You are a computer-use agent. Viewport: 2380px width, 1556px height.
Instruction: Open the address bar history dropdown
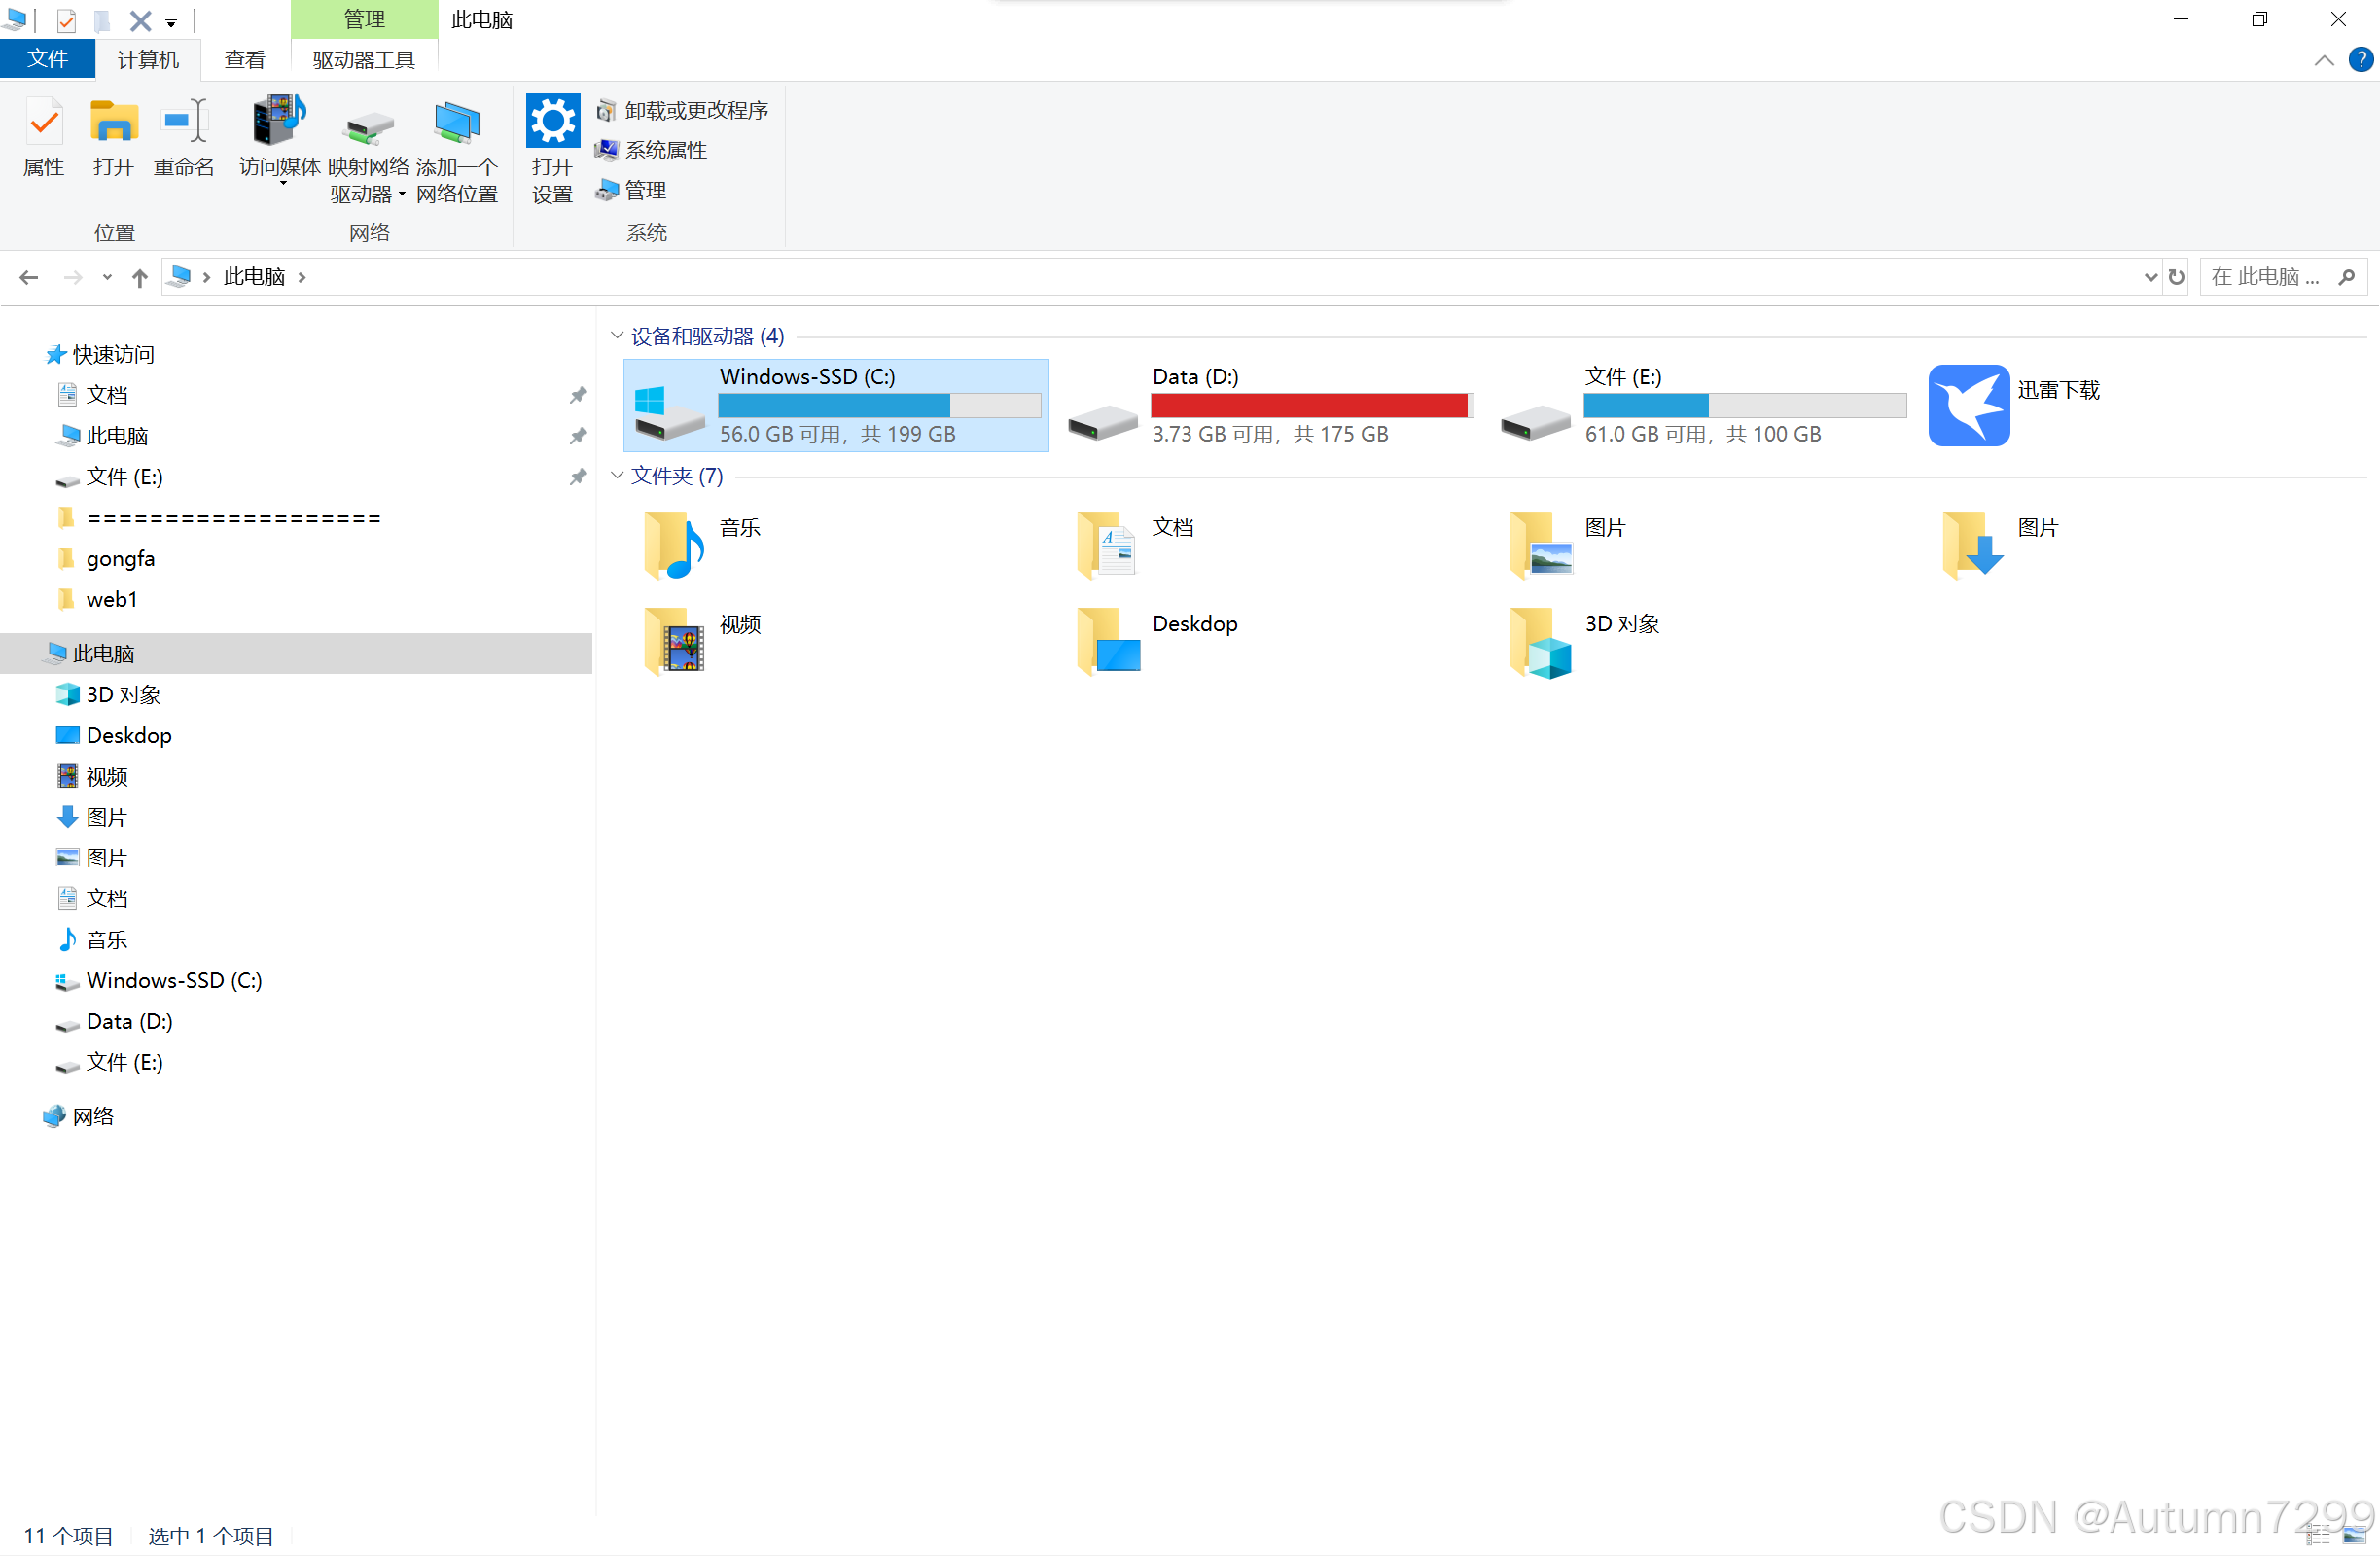click(x=2150, y=277)
